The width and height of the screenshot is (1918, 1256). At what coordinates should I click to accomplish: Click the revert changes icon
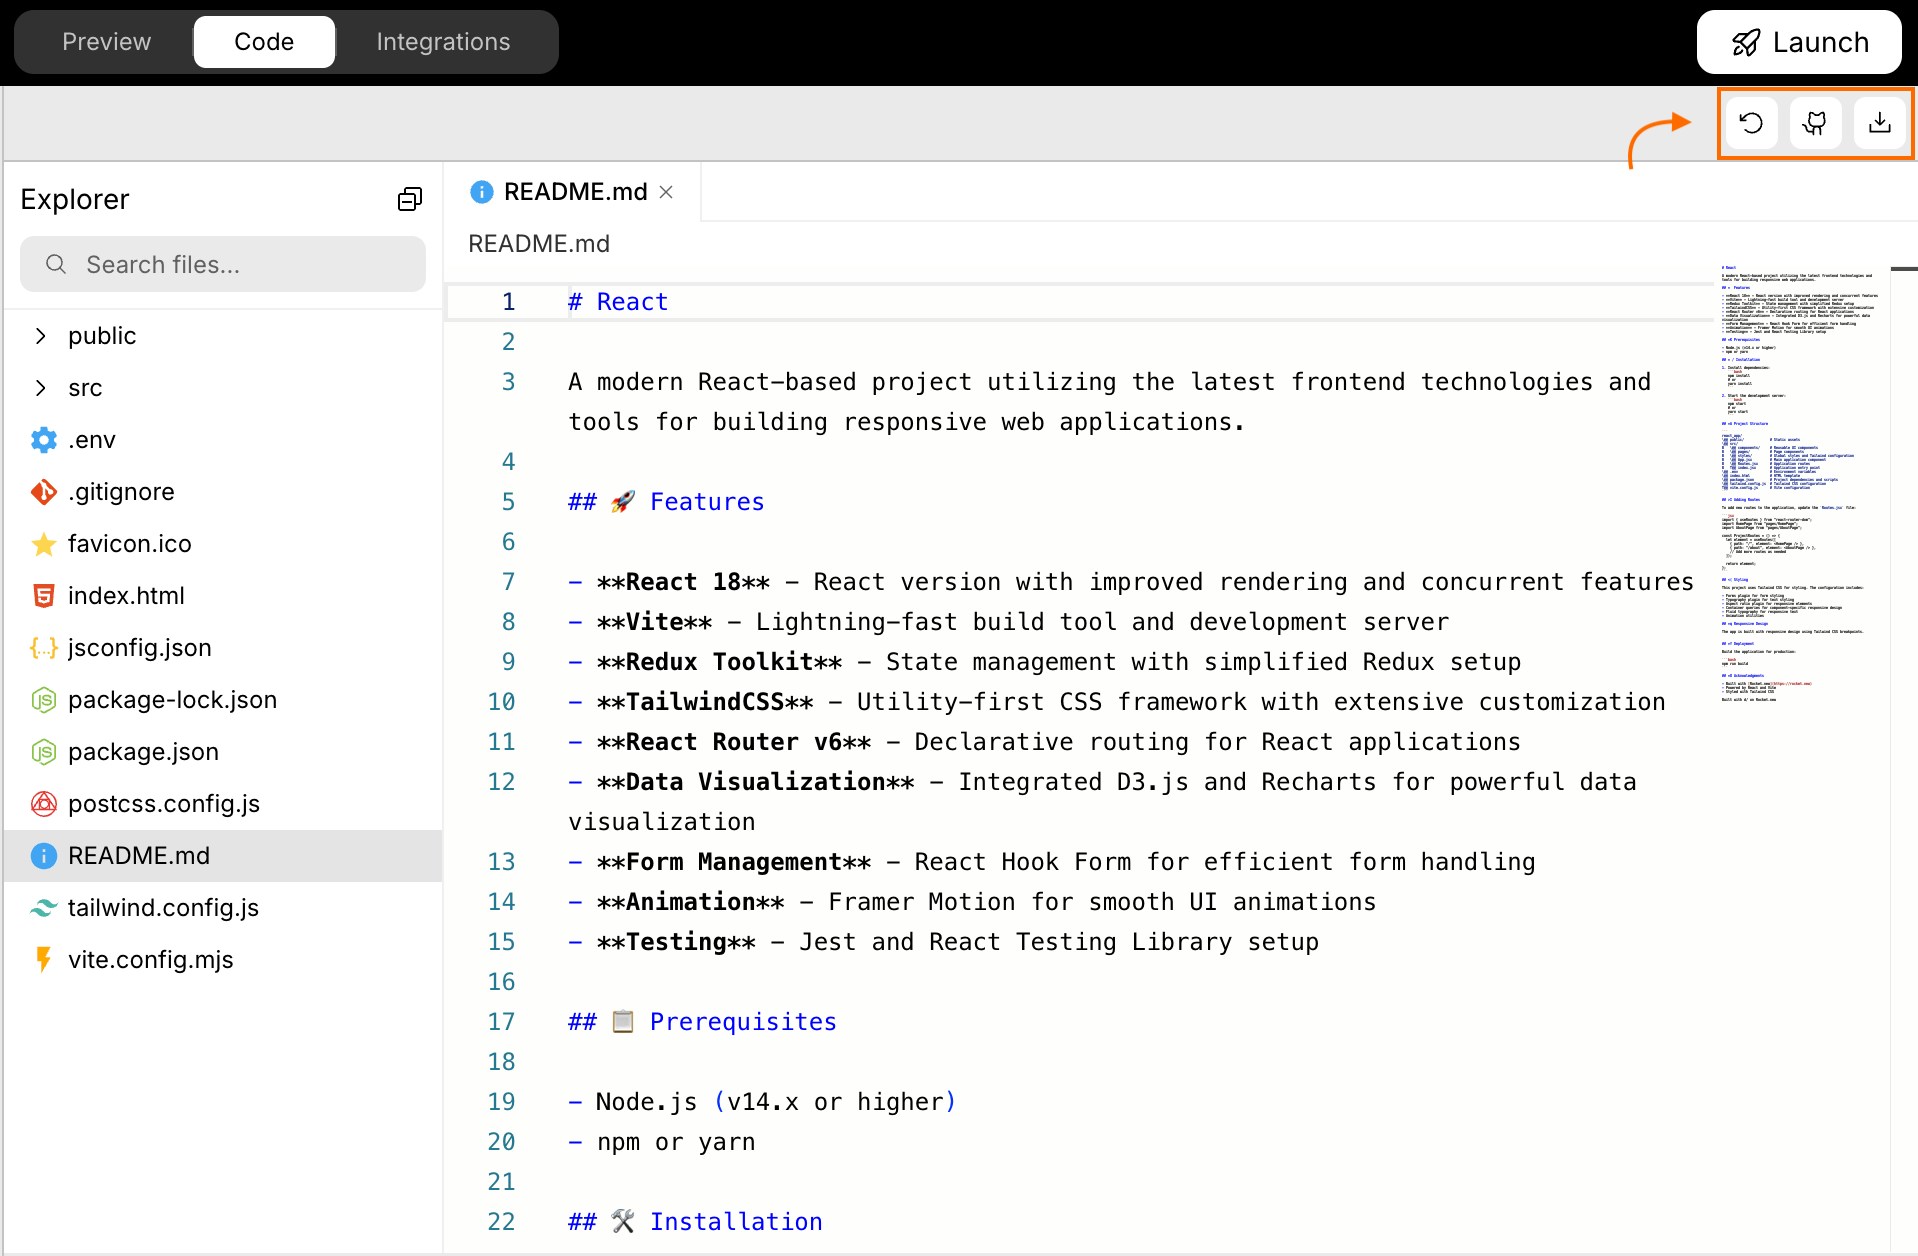tap(1750, 122)
